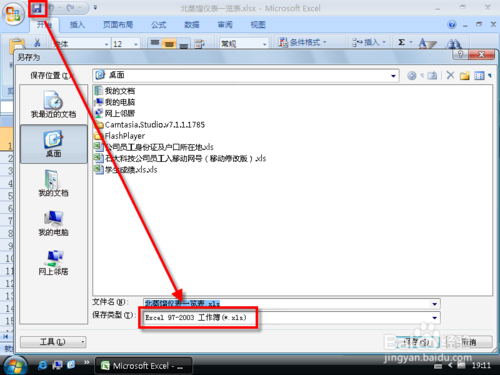
Task: Switch to the 审阅 ribbon tab
Action: [x=225, y=25]
